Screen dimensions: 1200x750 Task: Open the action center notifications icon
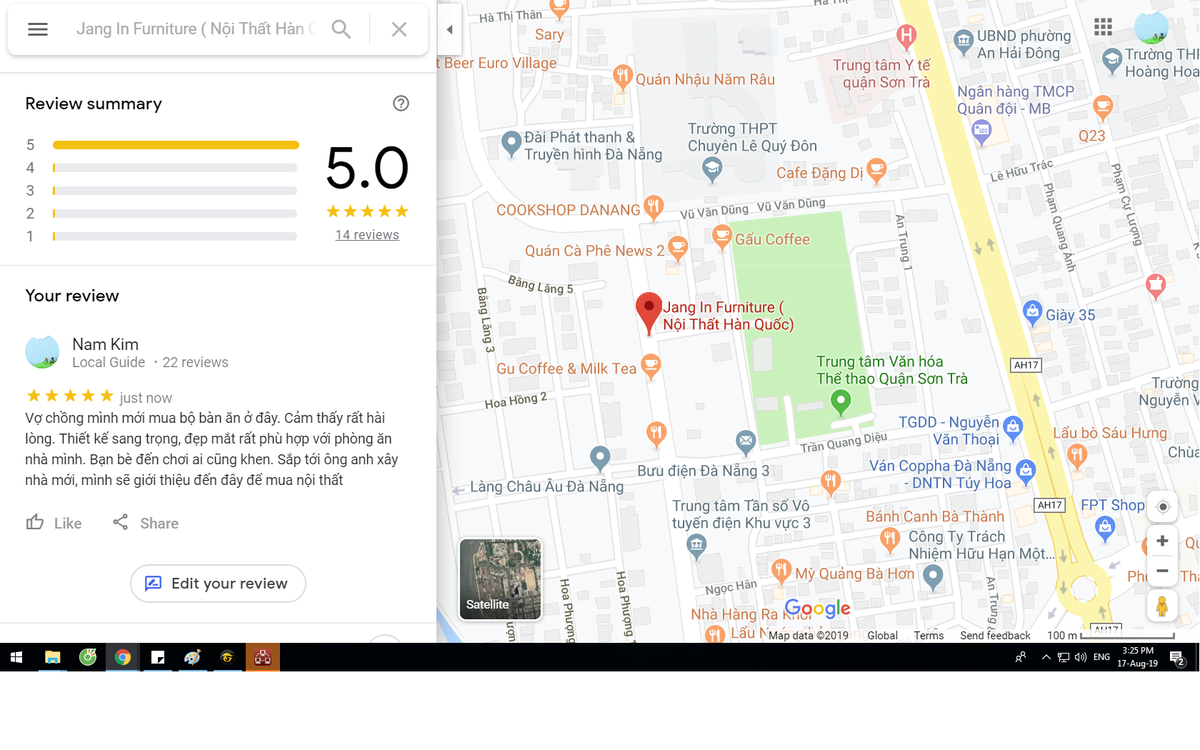pos(1177,657)
